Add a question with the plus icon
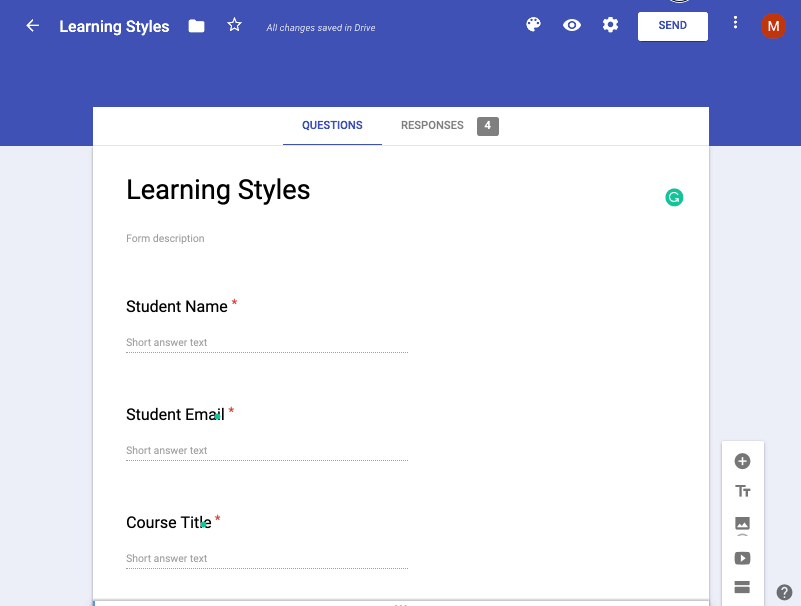The image size is (801, 606). (x=742, y=461)
